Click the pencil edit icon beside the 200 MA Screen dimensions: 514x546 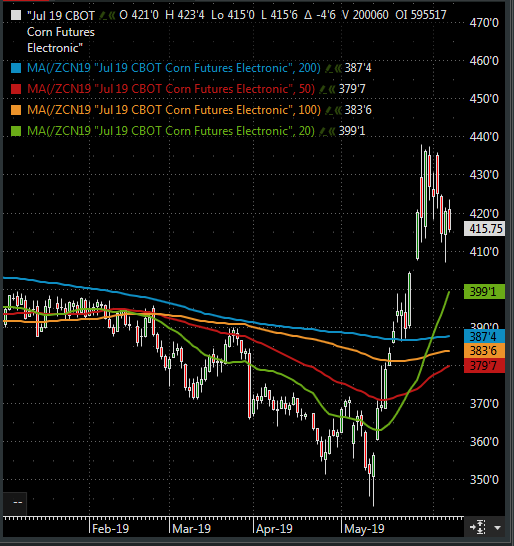328,68
